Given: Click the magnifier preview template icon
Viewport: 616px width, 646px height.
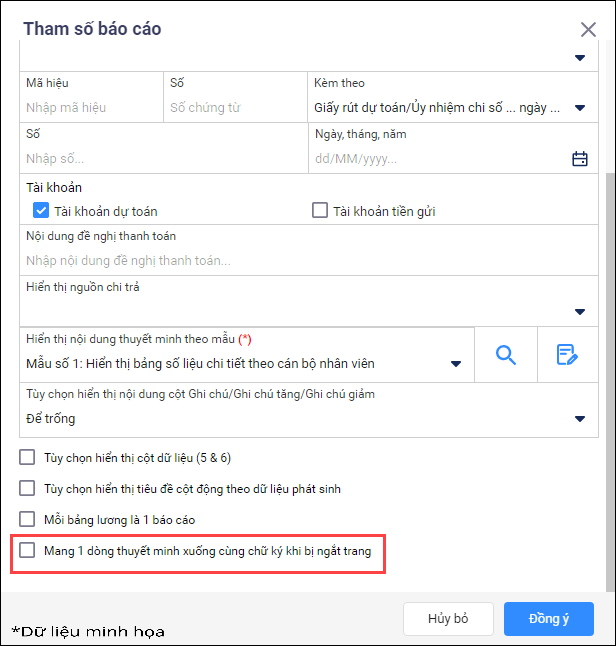Looking at the screenshot, I should (506, 355).
